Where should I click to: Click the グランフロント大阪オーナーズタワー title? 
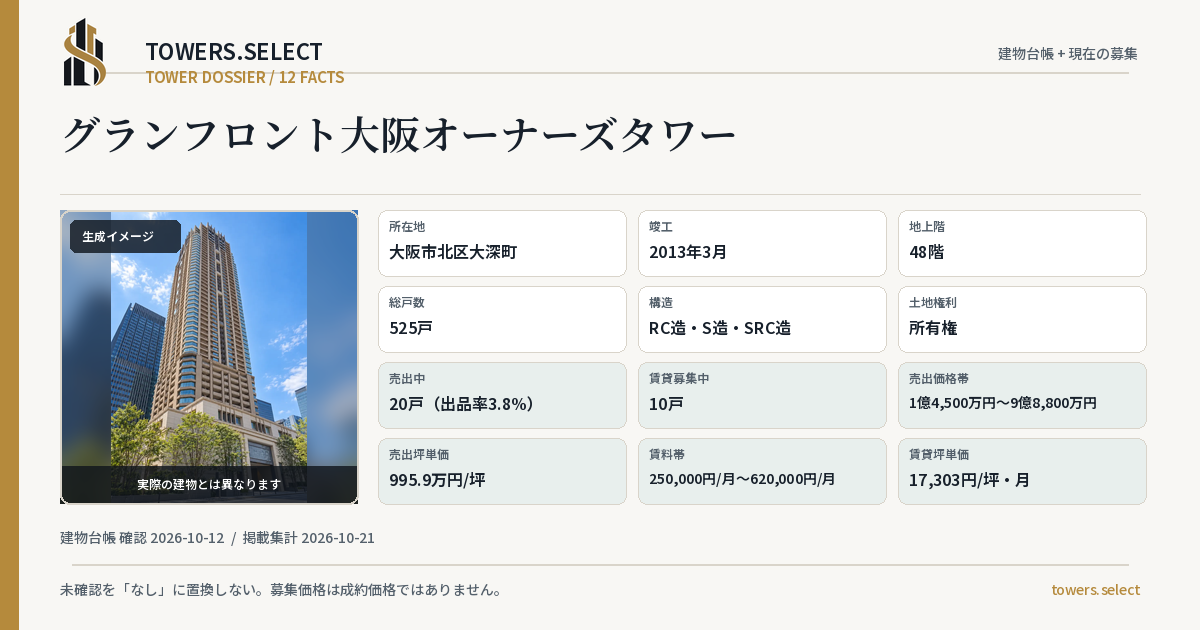(399, 135)
